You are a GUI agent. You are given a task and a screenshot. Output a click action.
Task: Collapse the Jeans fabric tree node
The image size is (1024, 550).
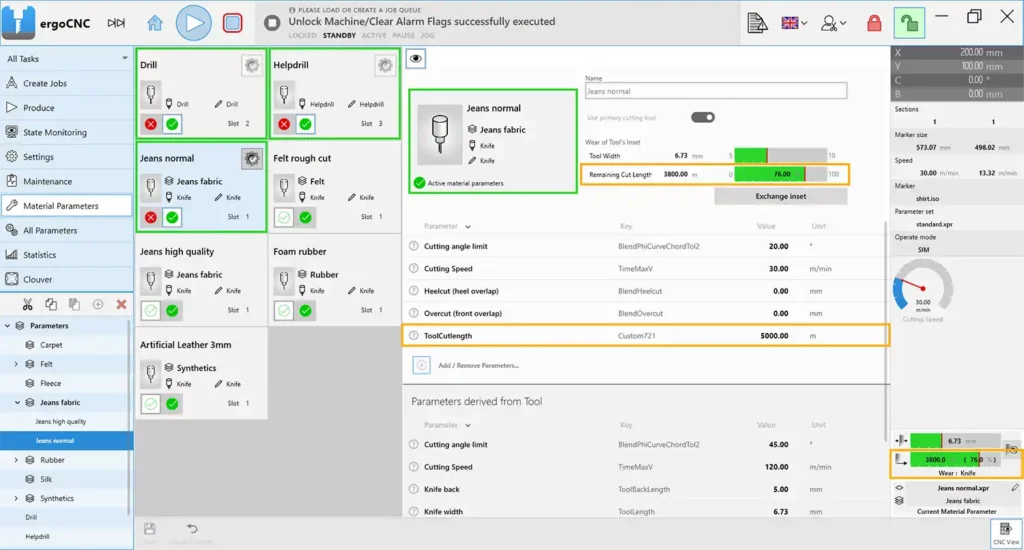[x=17, y=402]
